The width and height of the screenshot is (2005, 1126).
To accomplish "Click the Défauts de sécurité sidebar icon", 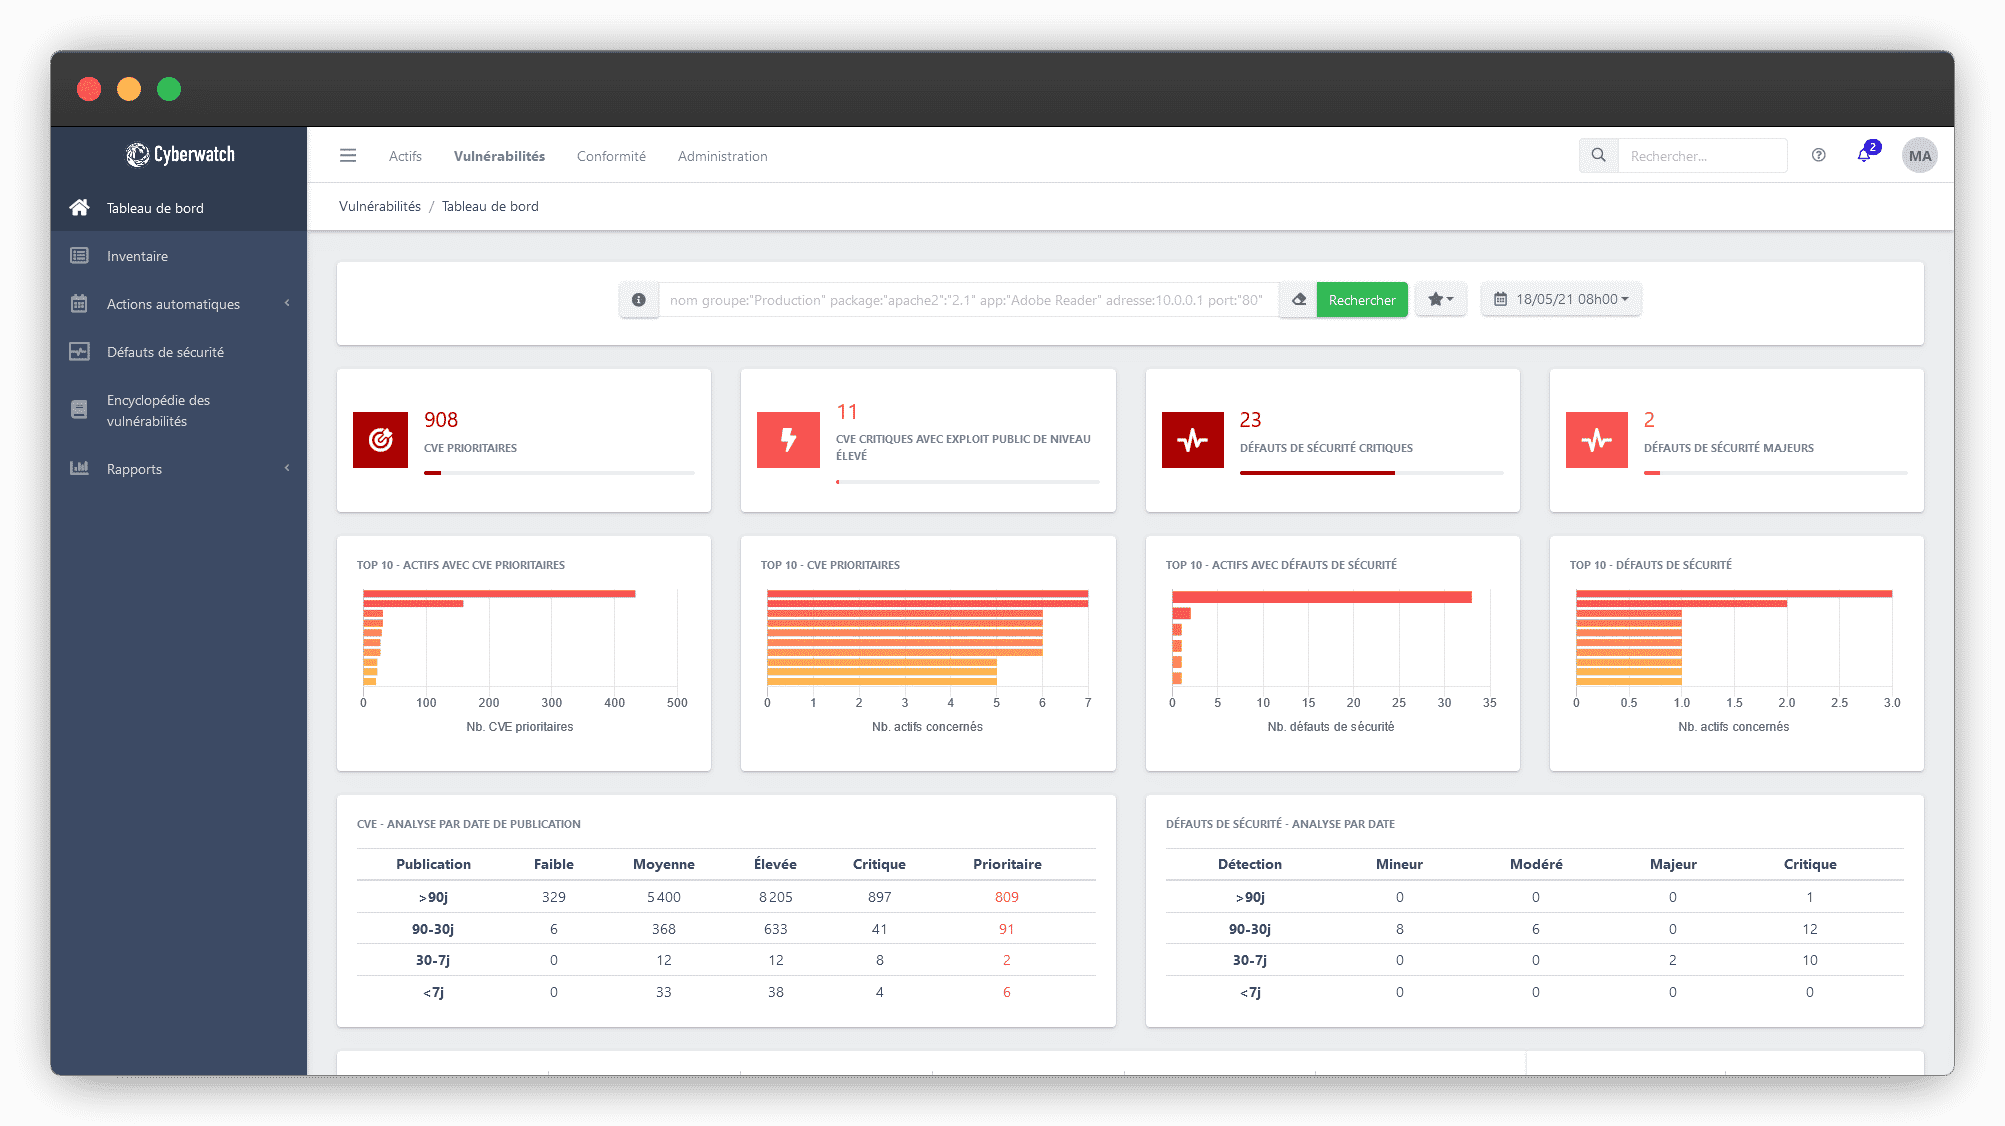I will coord(78,351).
